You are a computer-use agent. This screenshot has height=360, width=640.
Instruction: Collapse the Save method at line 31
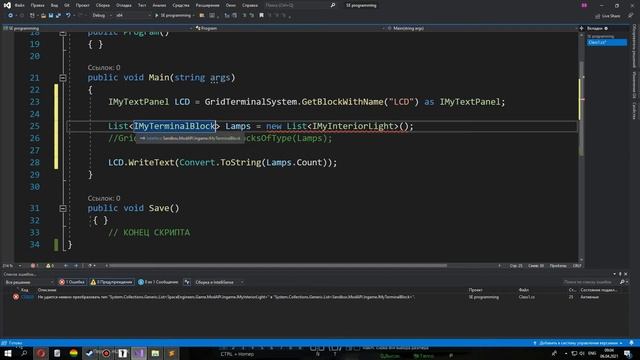pos(63,208)
